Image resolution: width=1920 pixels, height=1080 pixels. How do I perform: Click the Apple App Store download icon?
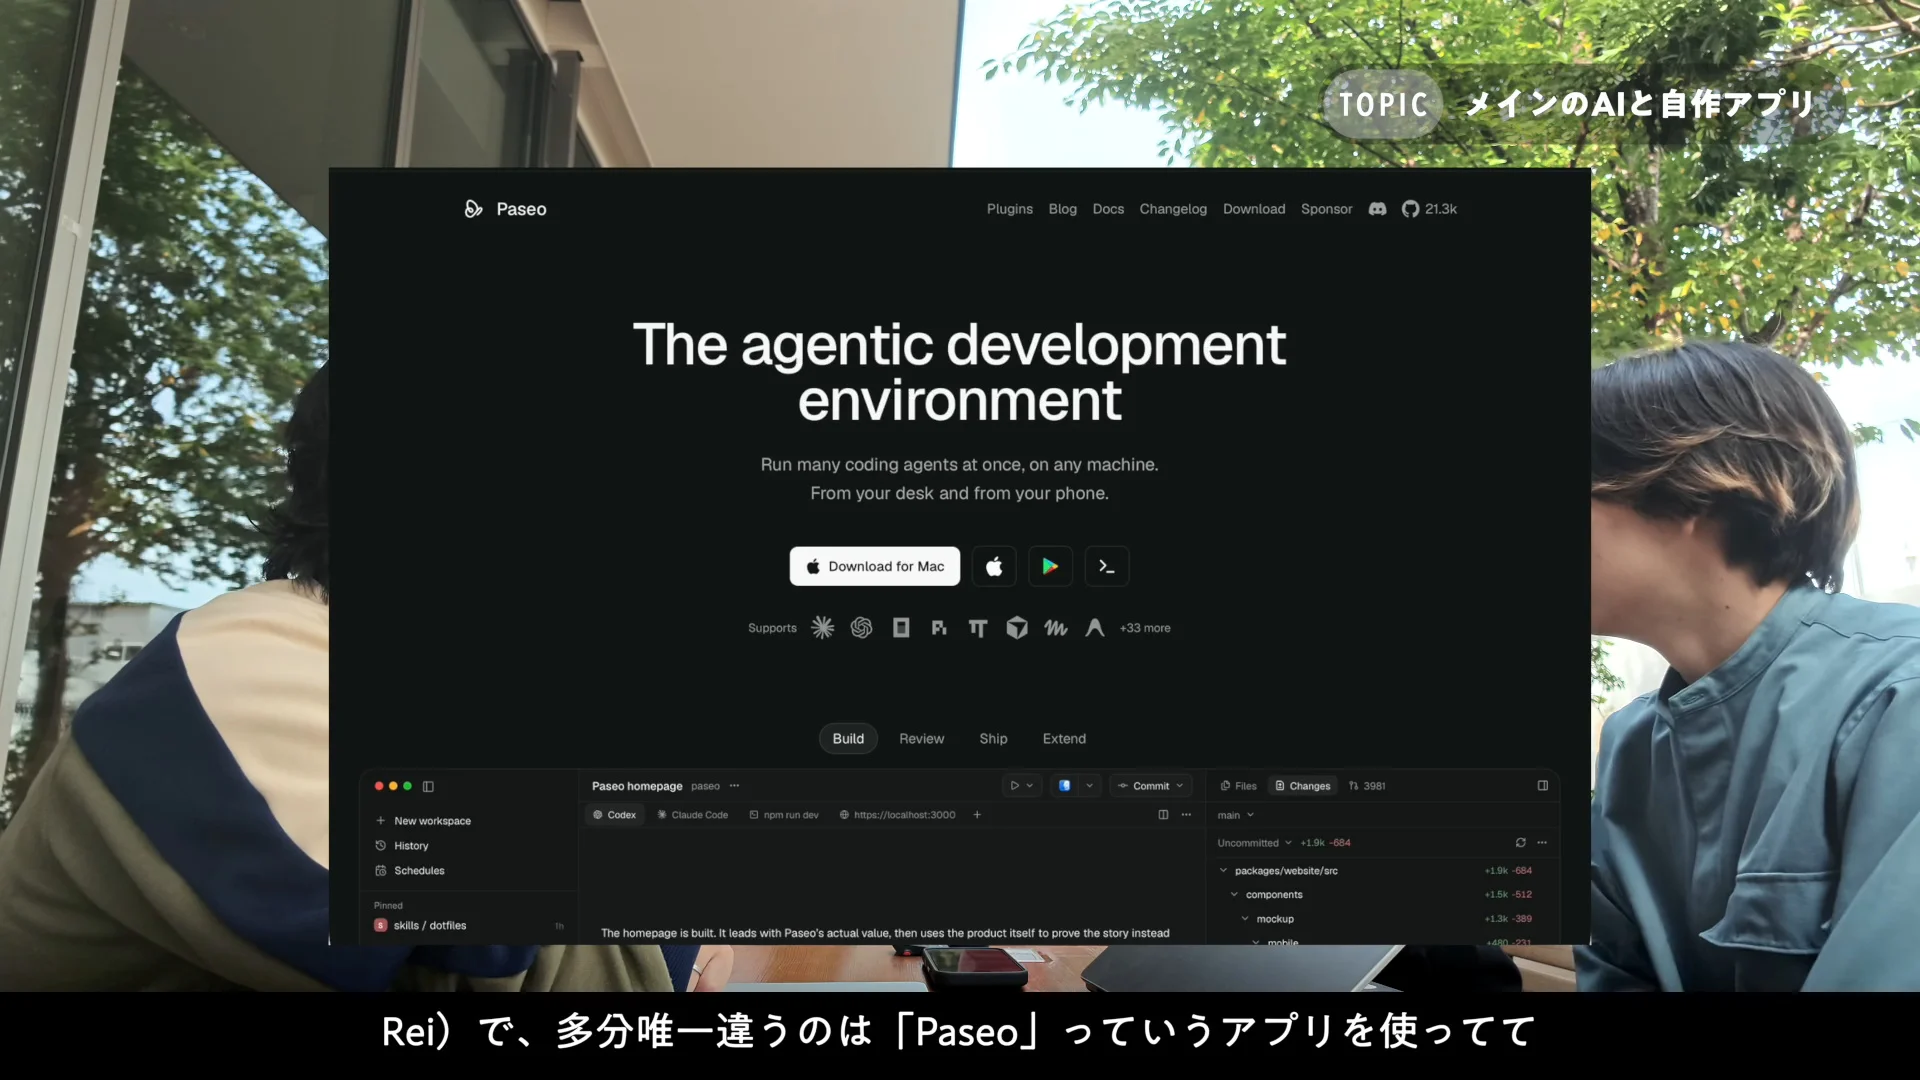click(x=994, y=566)
